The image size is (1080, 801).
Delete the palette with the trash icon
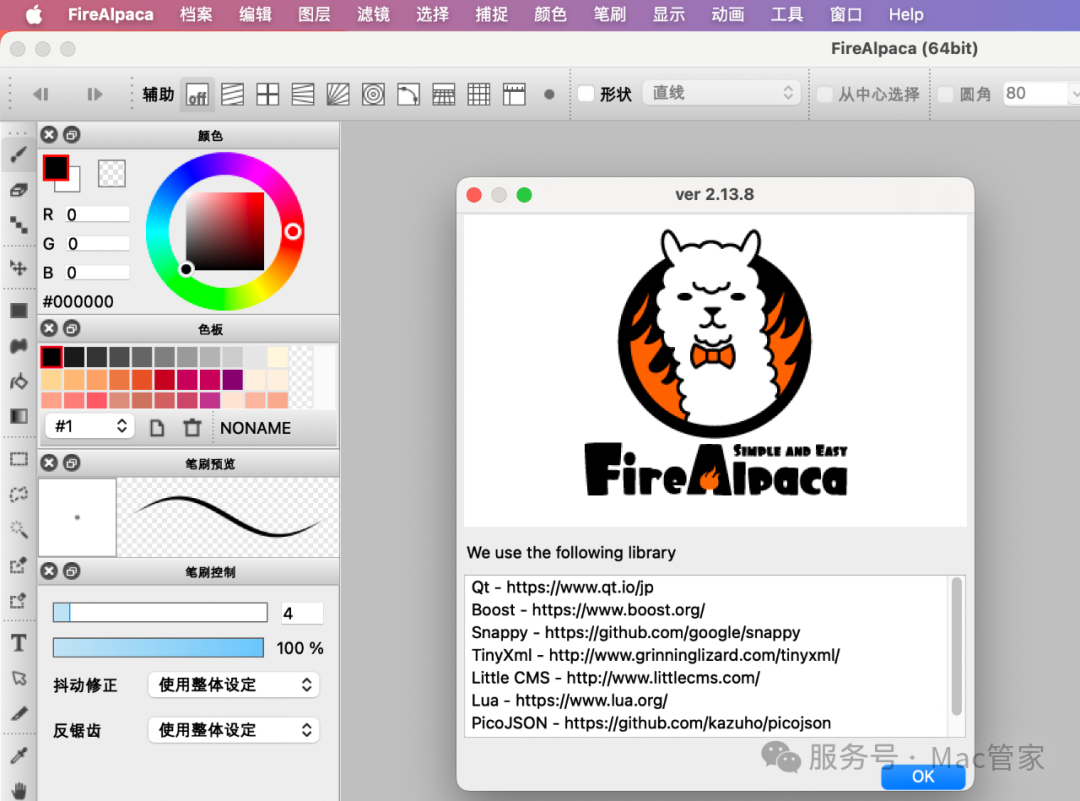192,428
